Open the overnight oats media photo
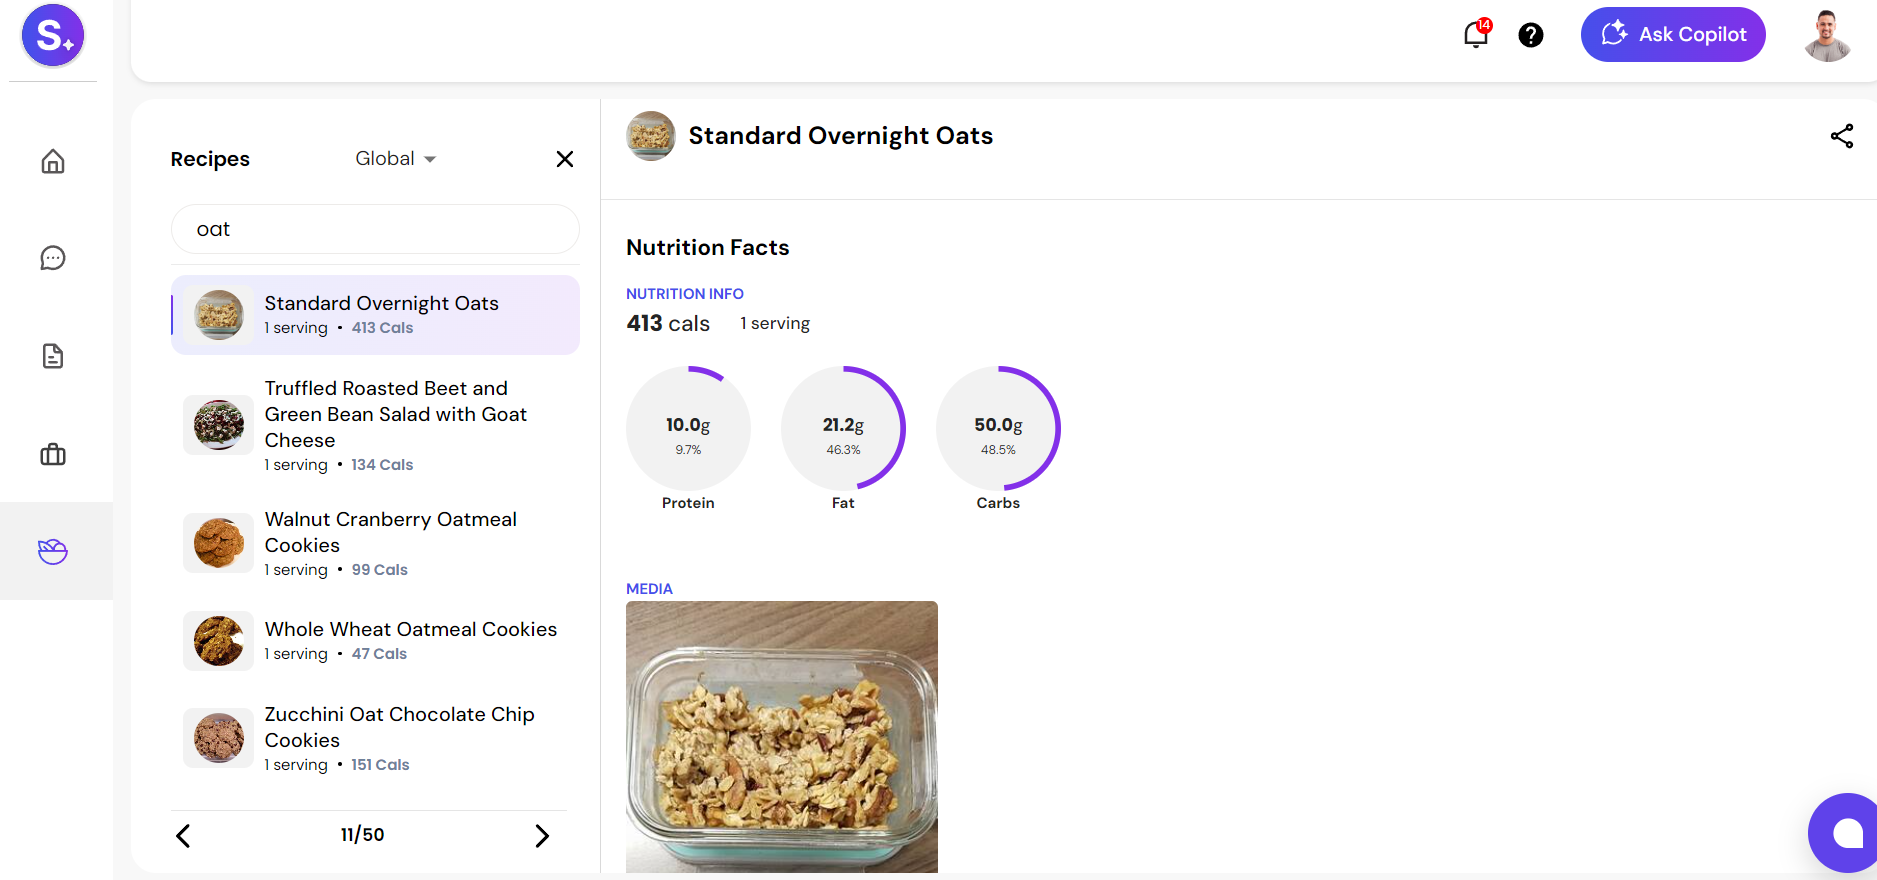This screenshot has width=1877, height=880. [782, 737]
